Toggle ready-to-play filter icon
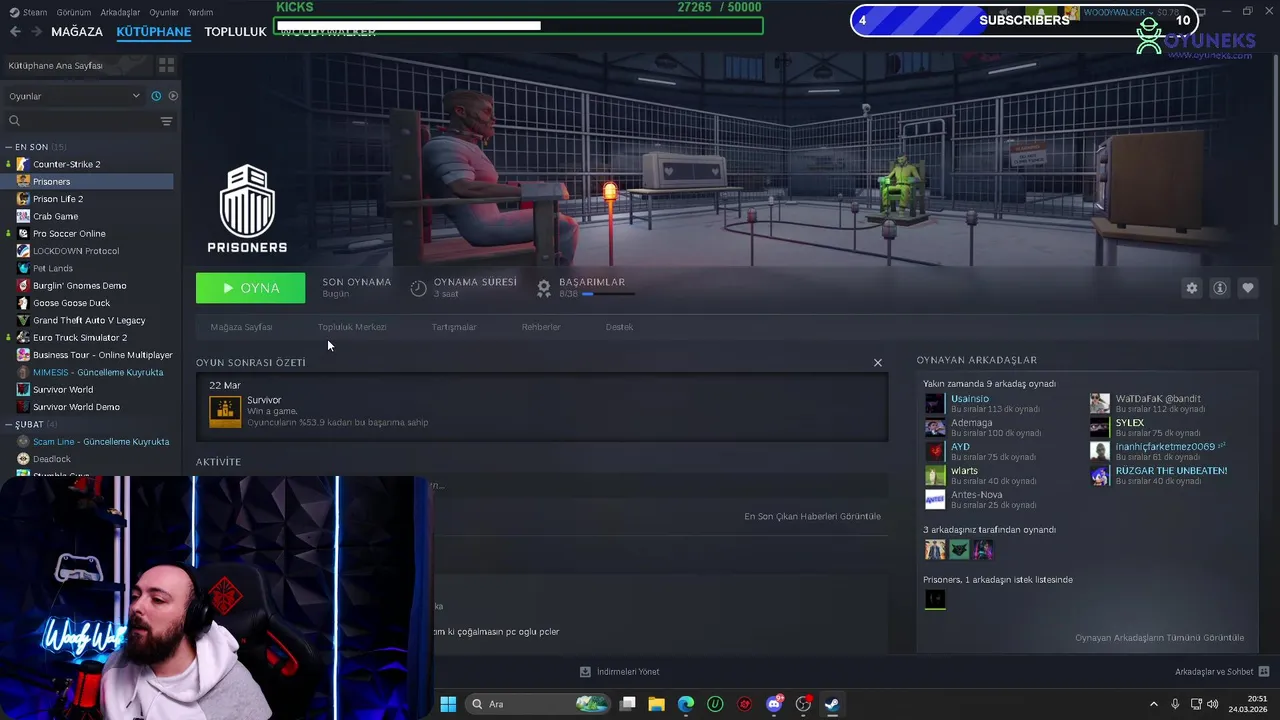1280x720 pixels. pos(173,96)
